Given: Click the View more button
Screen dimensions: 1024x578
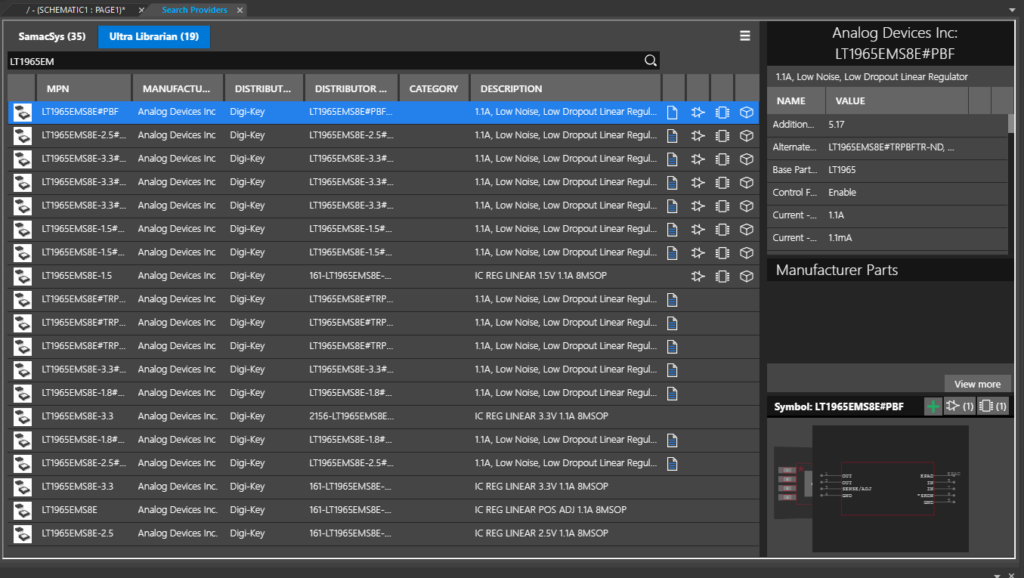Looking at the screenshot, I should pyautogui.click(x=977, y=384).
